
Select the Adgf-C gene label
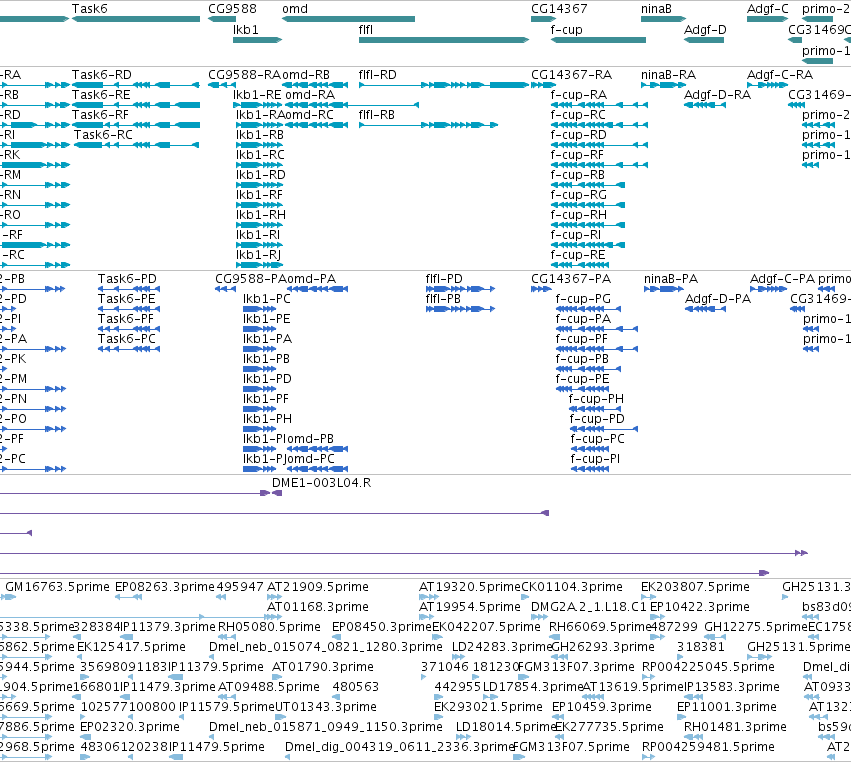pos(767,9)
